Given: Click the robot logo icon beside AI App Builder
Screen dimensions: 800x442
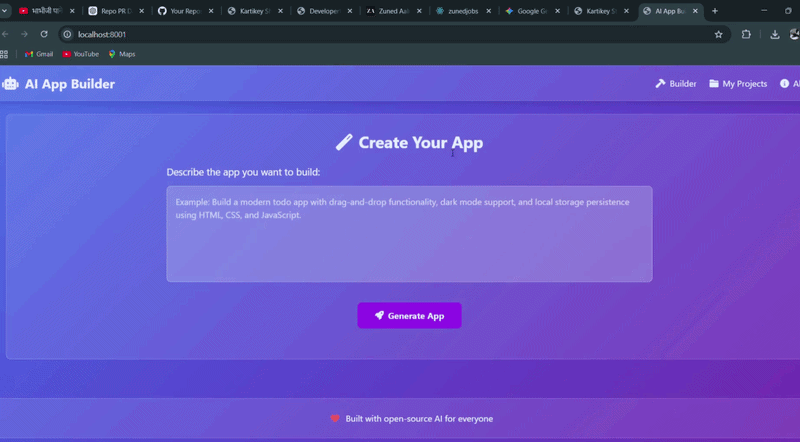Looking at the screenshot, I should point(10,84).
